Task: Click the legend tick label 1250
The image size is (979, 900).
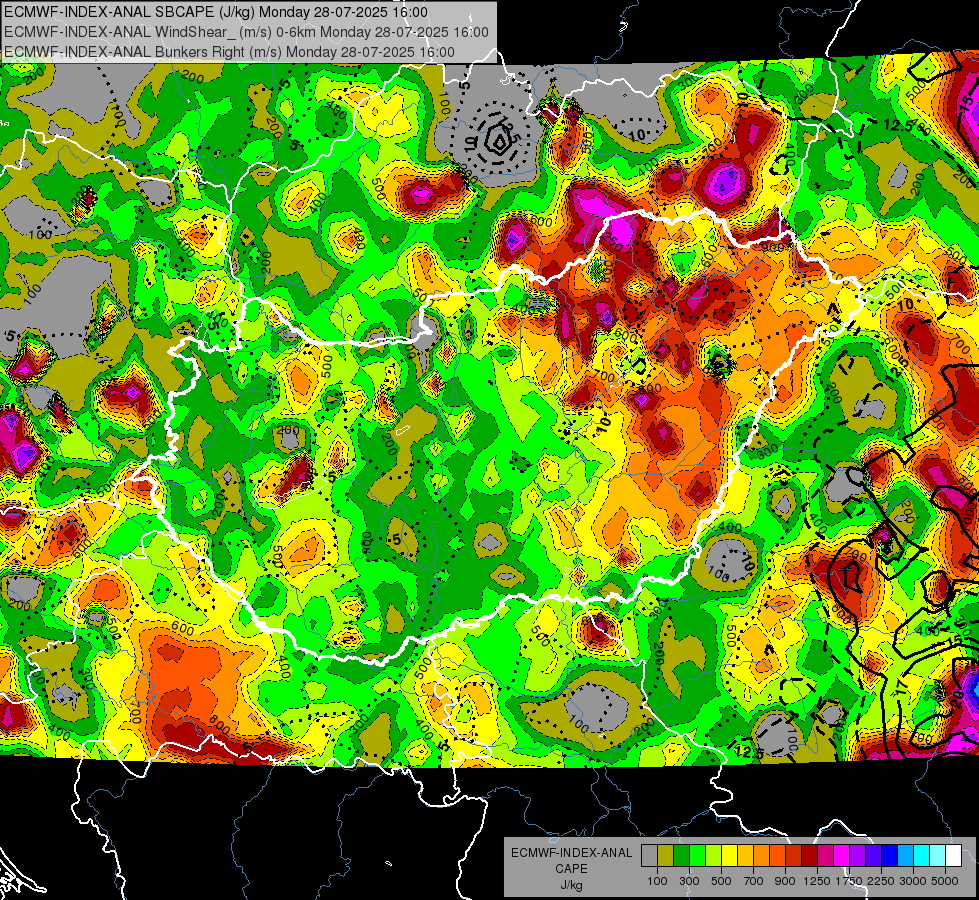Action: [817, 881]
